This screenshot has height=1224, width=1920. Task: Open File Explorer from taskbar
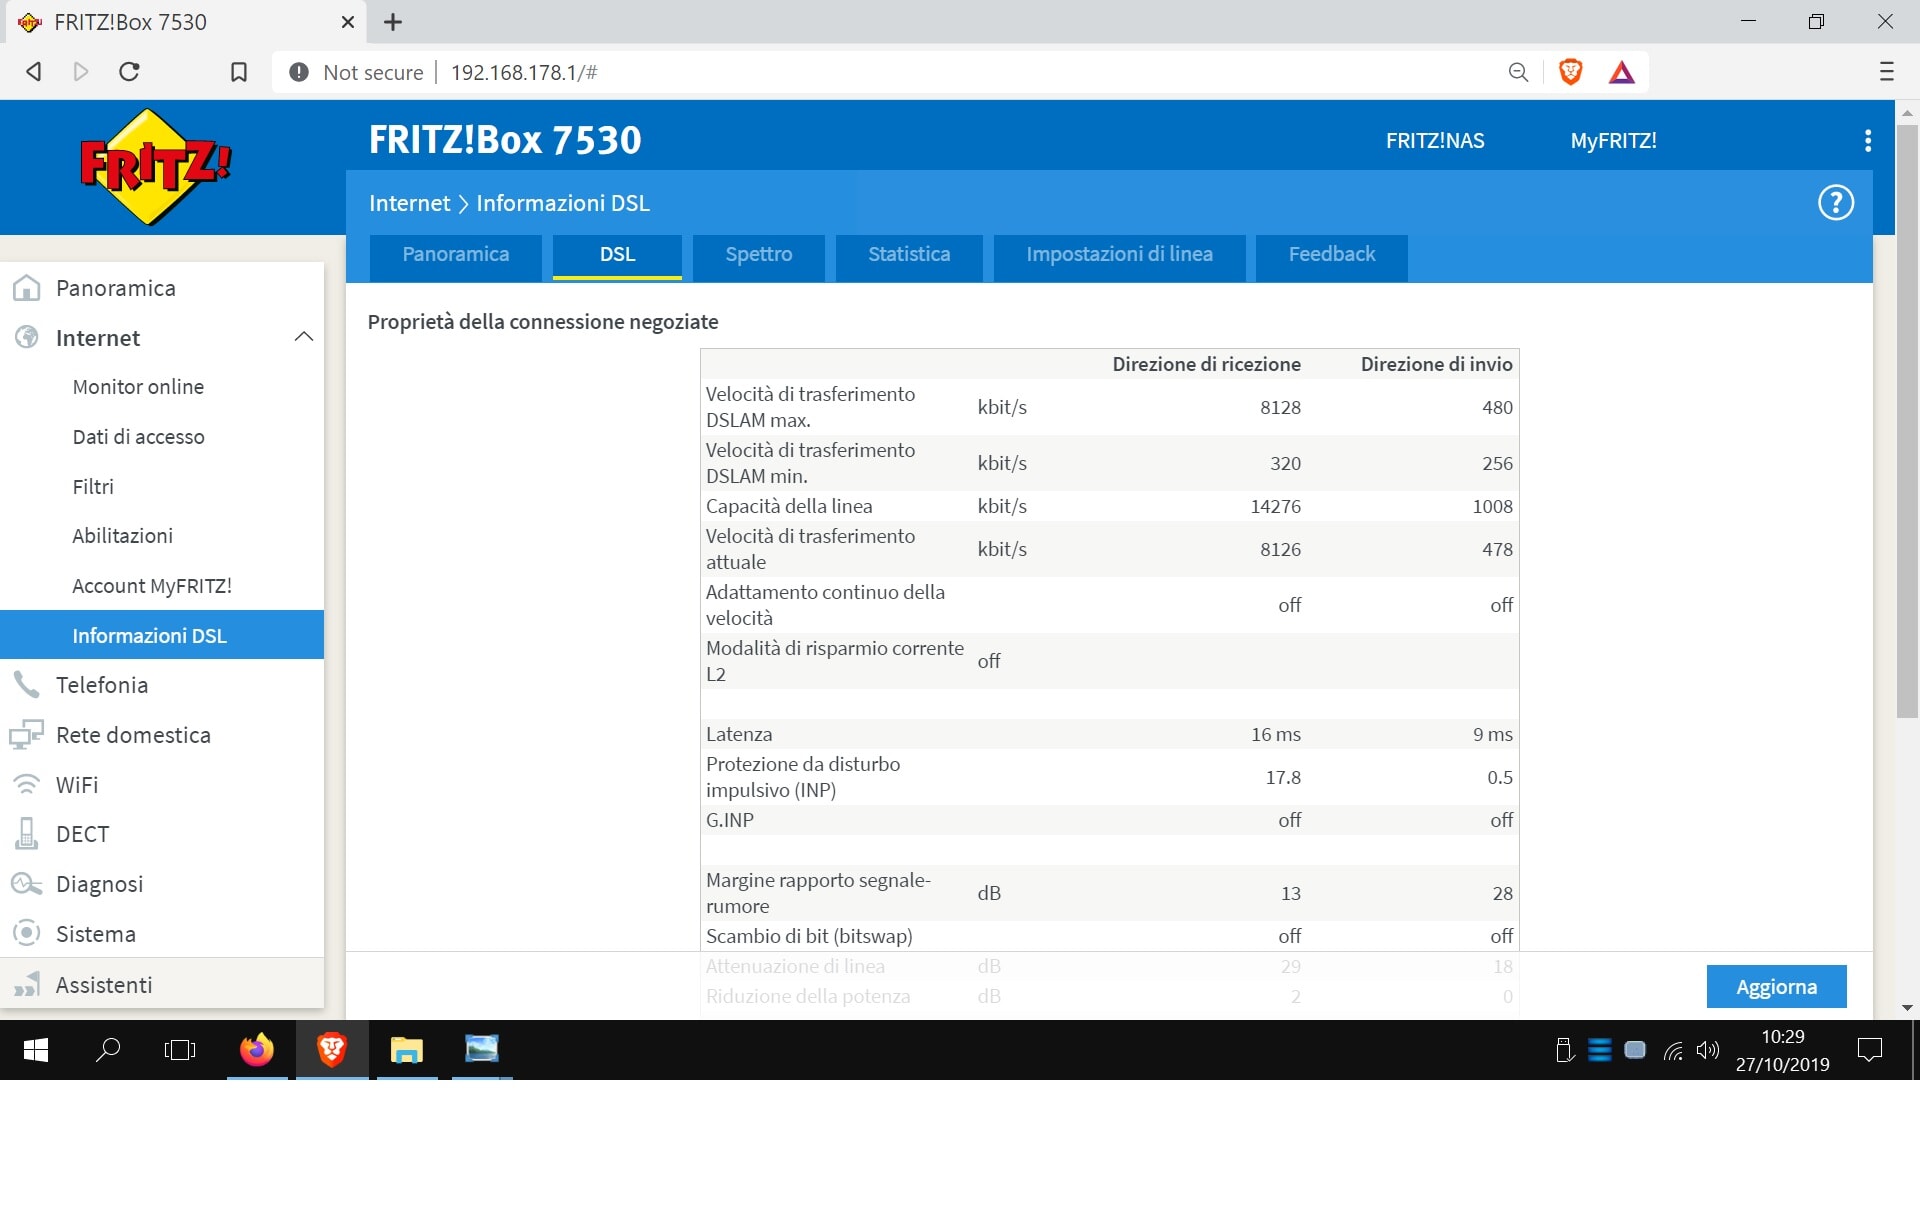coord(406,1050)
